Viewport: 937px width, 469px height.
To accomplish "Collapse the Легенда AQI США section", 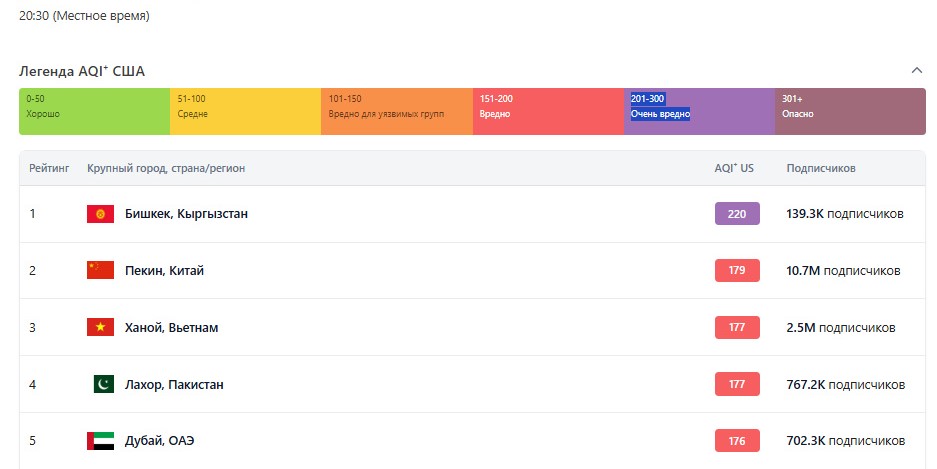I will [x=916, y=71].
